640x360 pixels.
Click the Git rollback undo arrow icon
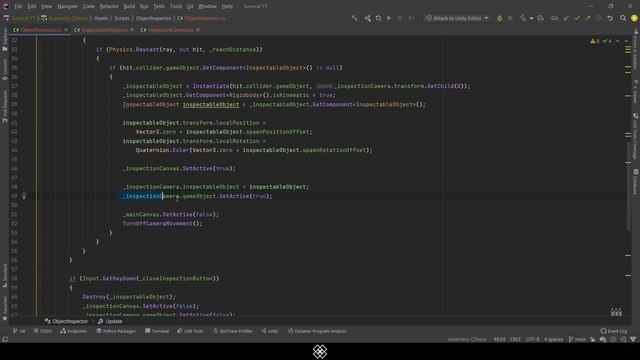point(610,18)
